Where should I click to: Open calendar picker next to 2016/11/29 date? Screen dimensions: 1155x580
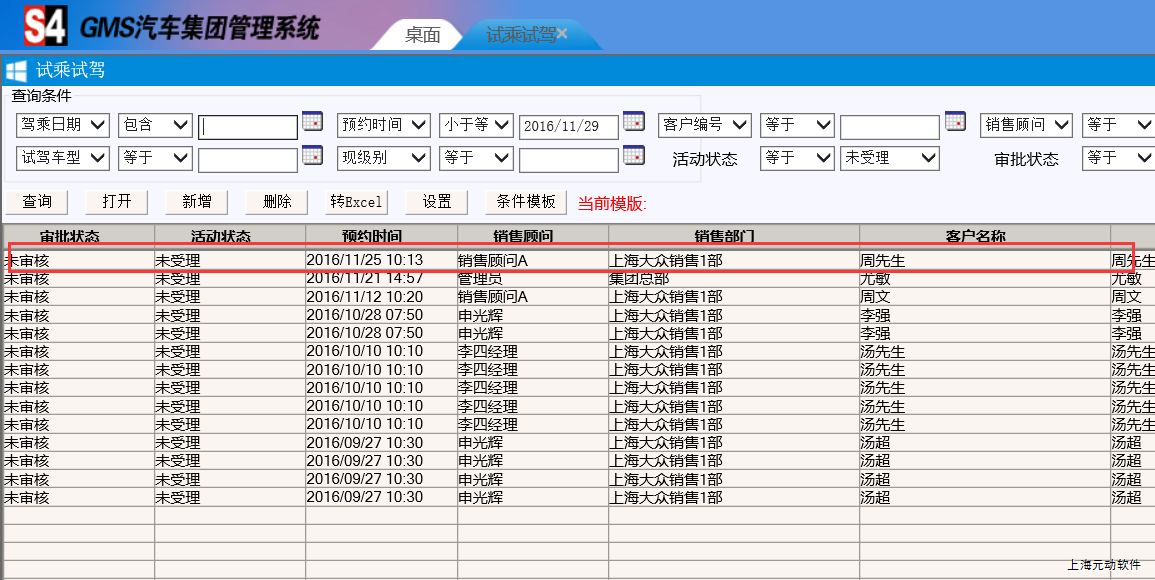tap(633, 122)
